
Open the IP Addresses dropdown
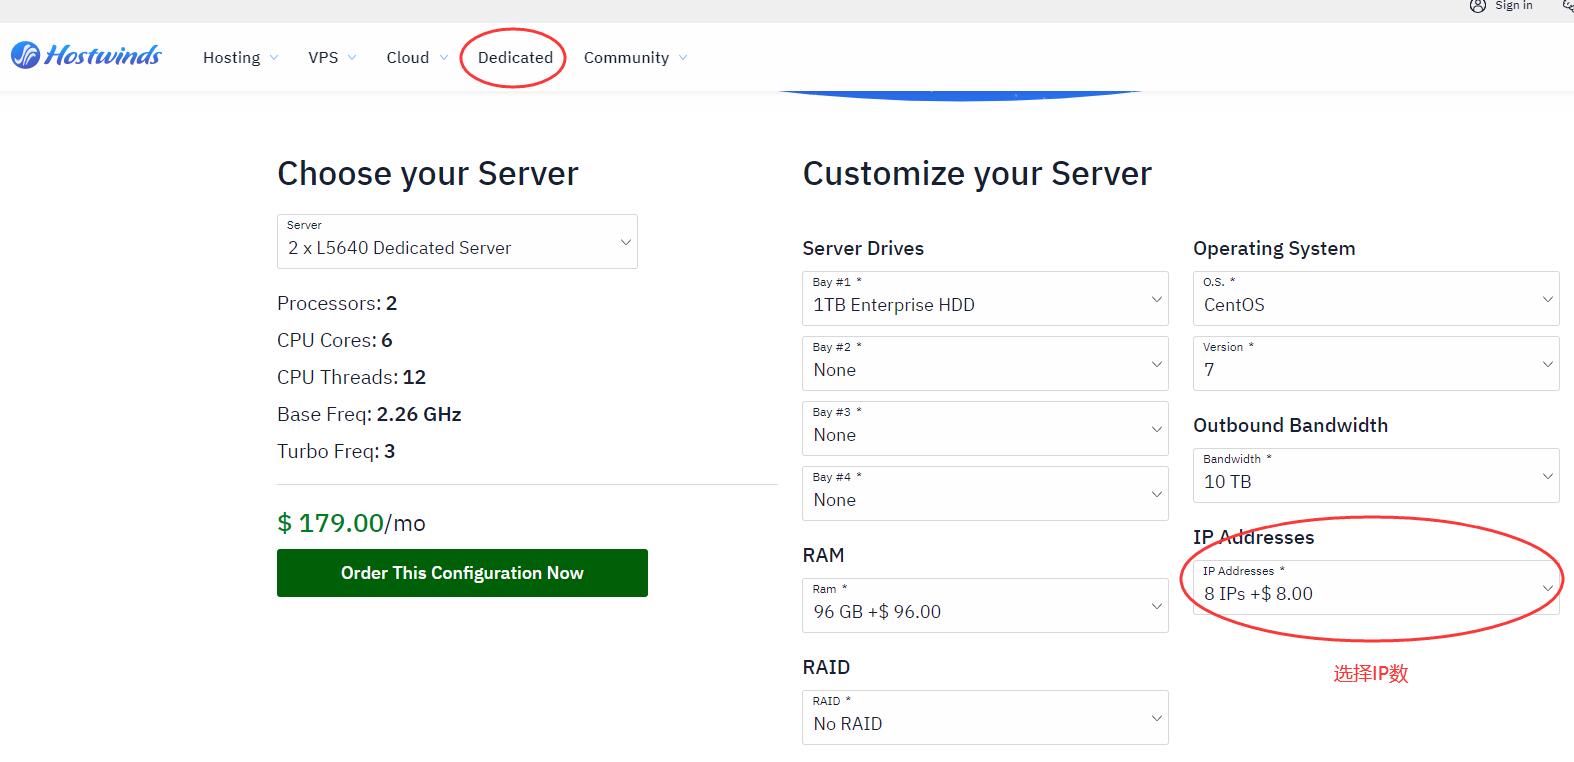1376,587
